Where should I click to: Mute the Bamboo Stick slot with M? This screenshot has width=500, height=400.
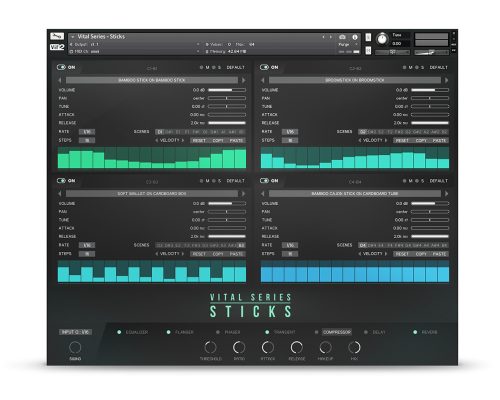click(207, 67)
